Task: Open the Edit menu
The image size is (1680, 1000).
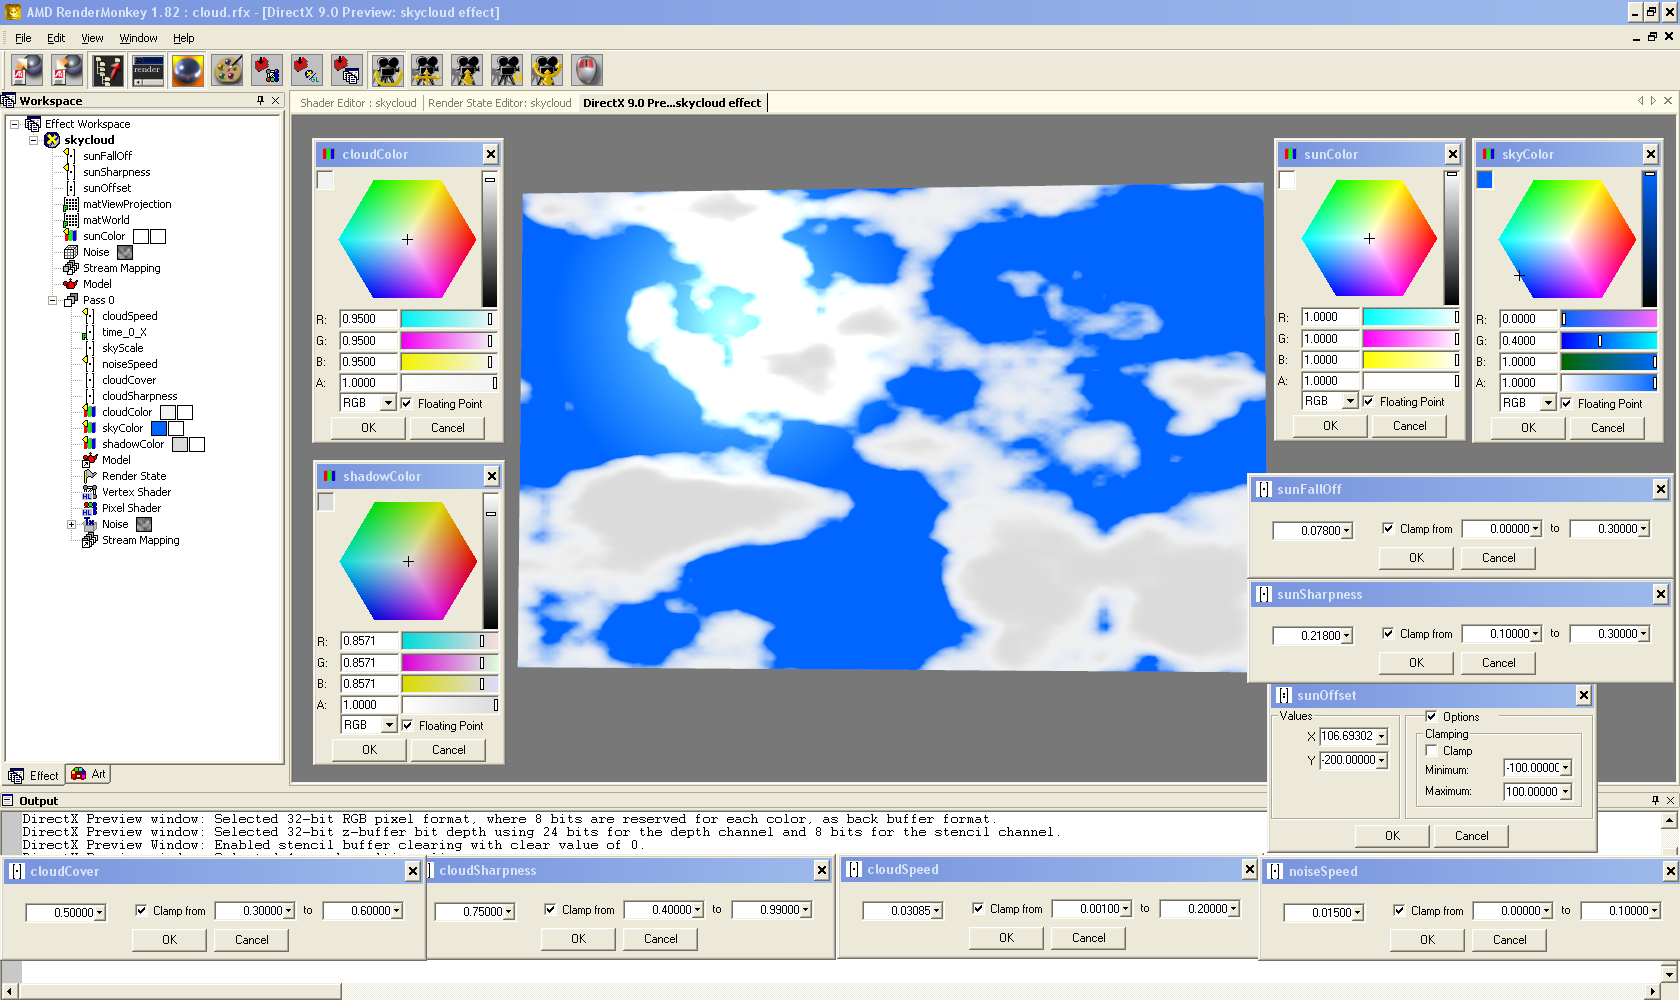Action: click(x=56, y=38)
